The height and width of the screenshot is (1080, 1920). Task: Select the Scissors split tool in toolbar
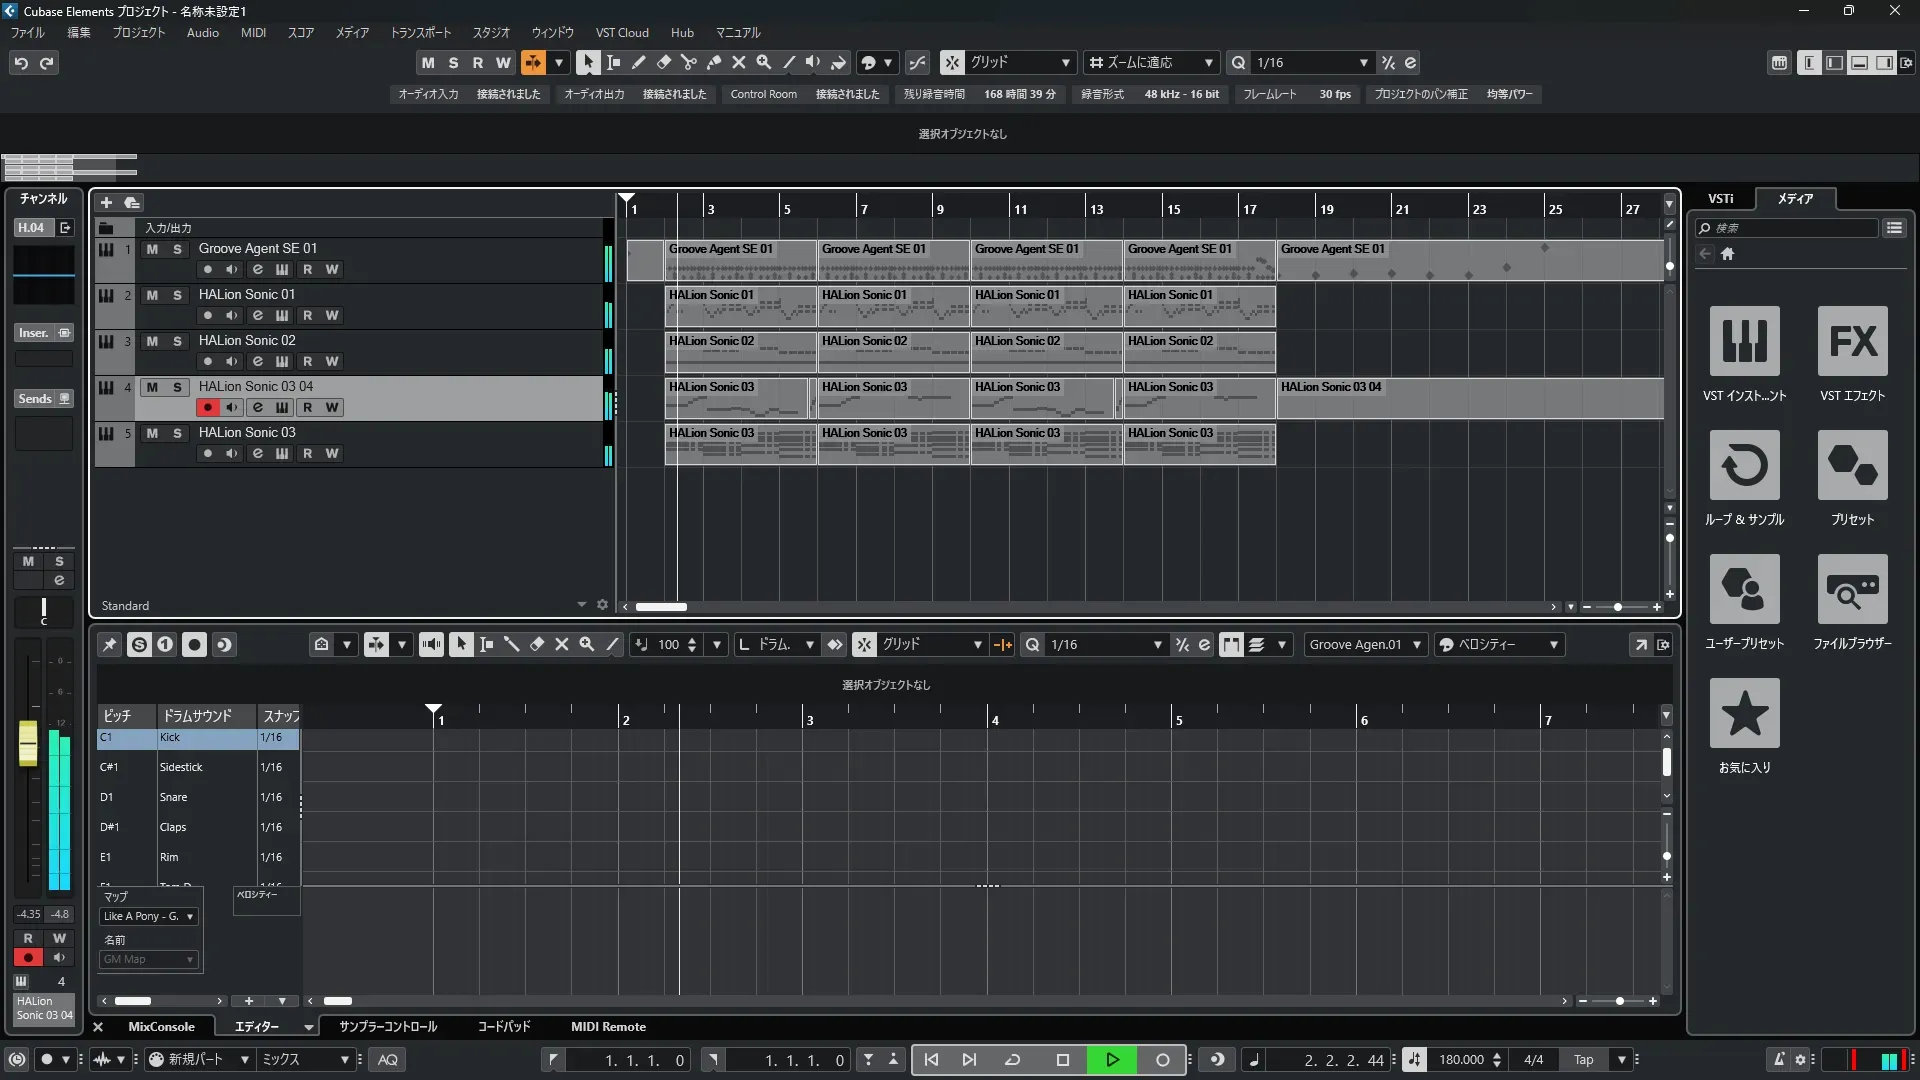point(689,62)
